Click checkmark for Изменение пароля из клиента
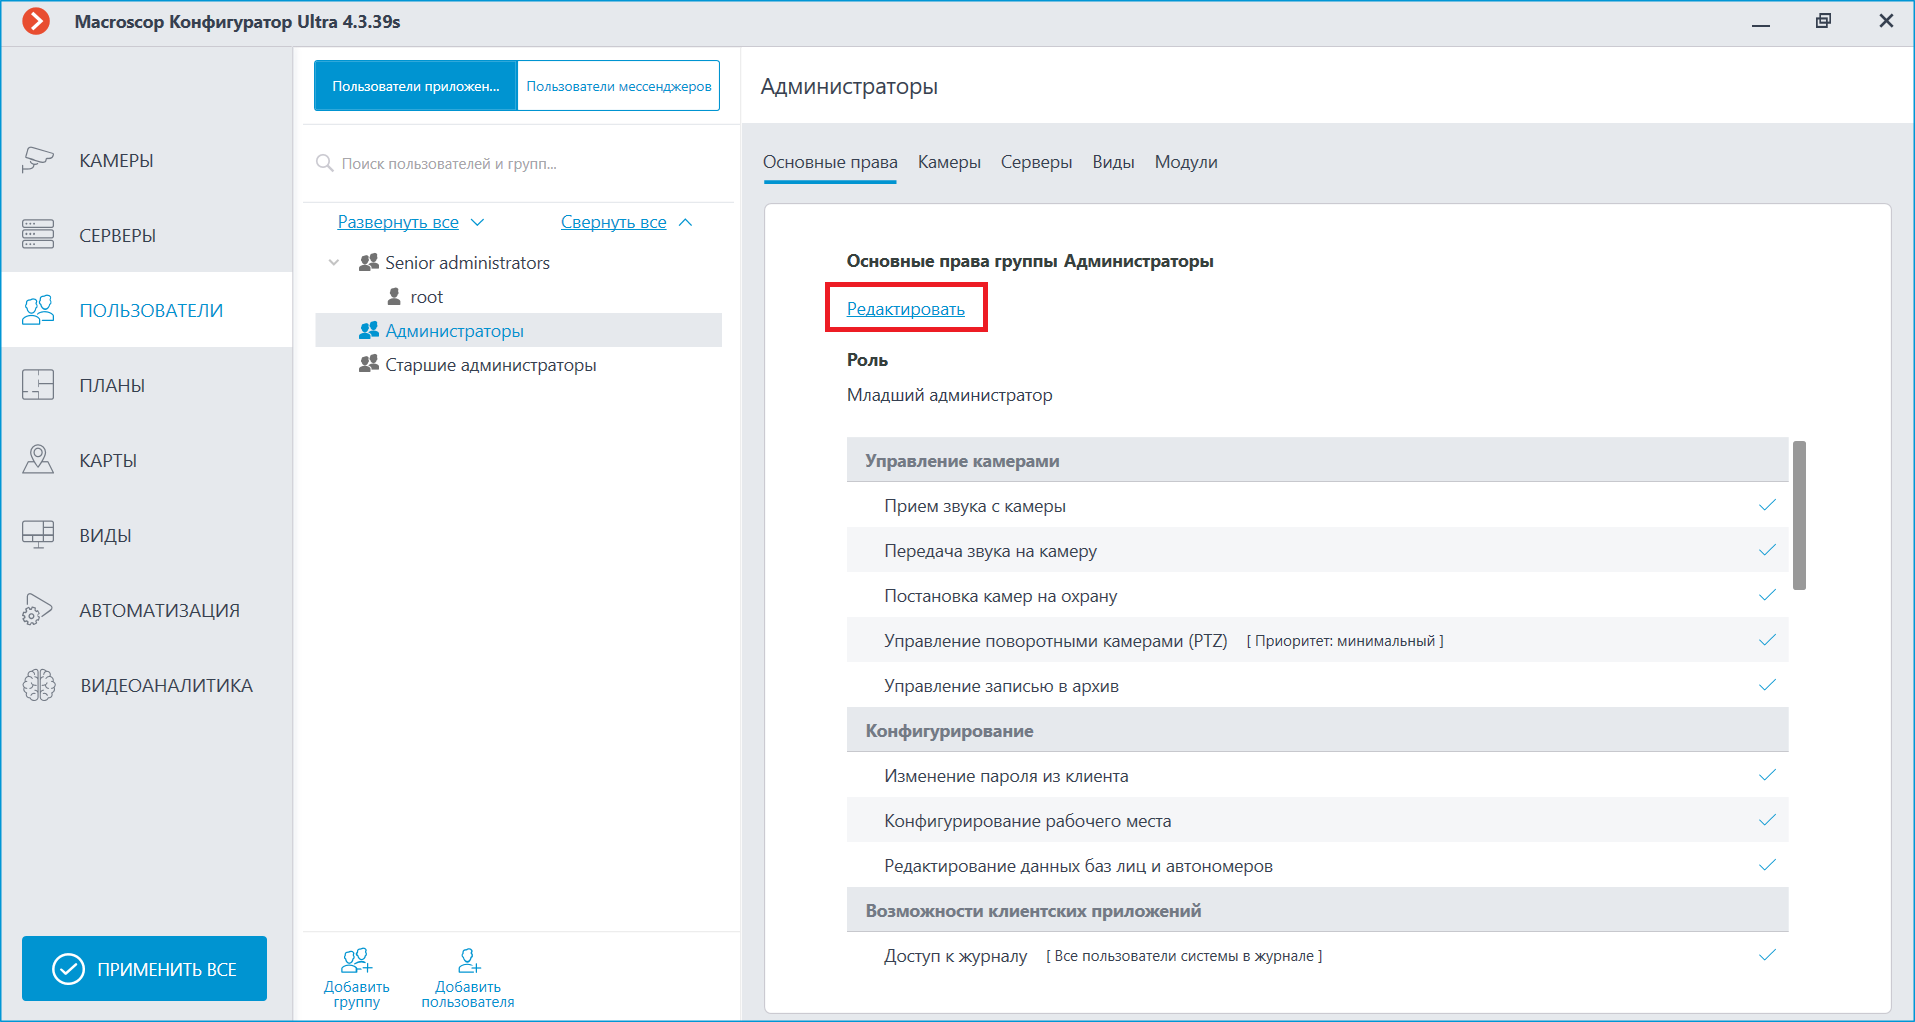The width and height of the screenshot is (1915, 1022). click(1767, 775)
